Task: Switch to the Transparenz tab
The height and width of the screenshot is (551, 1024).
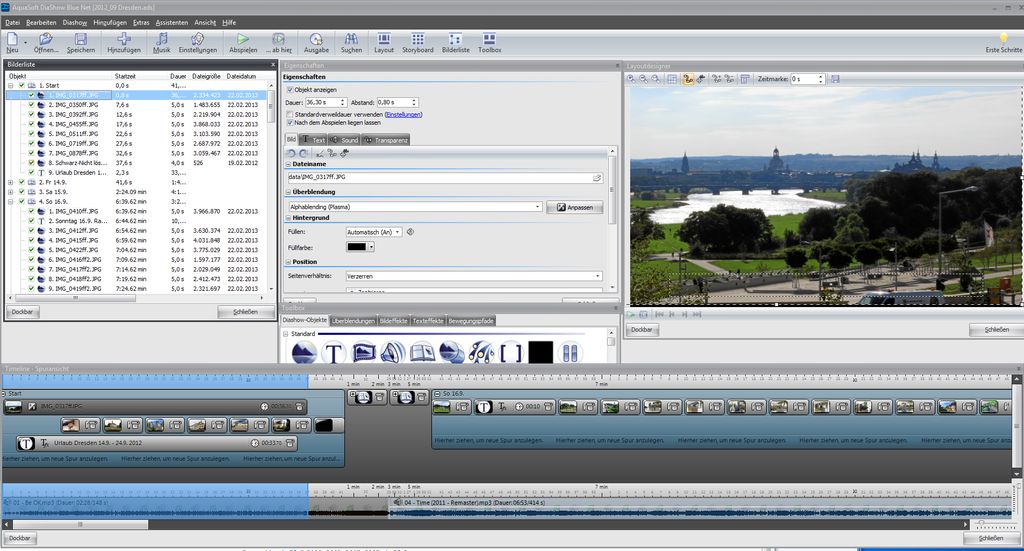Action: [386, 140]
